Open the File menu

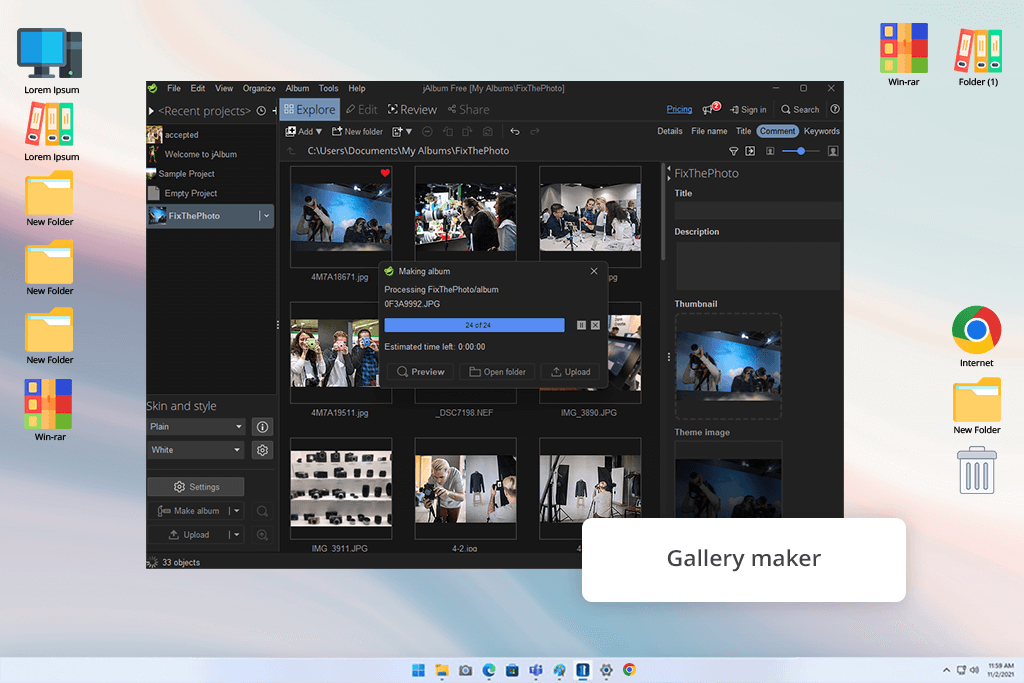[x=174, y=88]
